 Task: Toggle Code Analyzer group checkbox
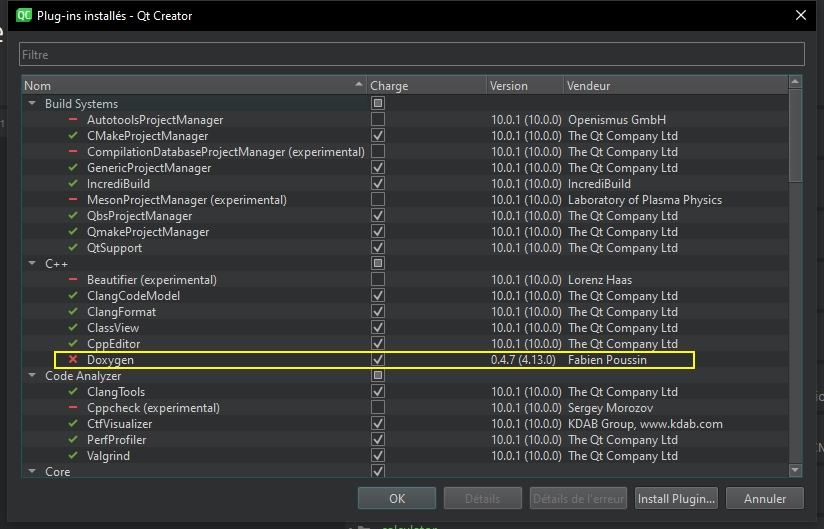378,375
